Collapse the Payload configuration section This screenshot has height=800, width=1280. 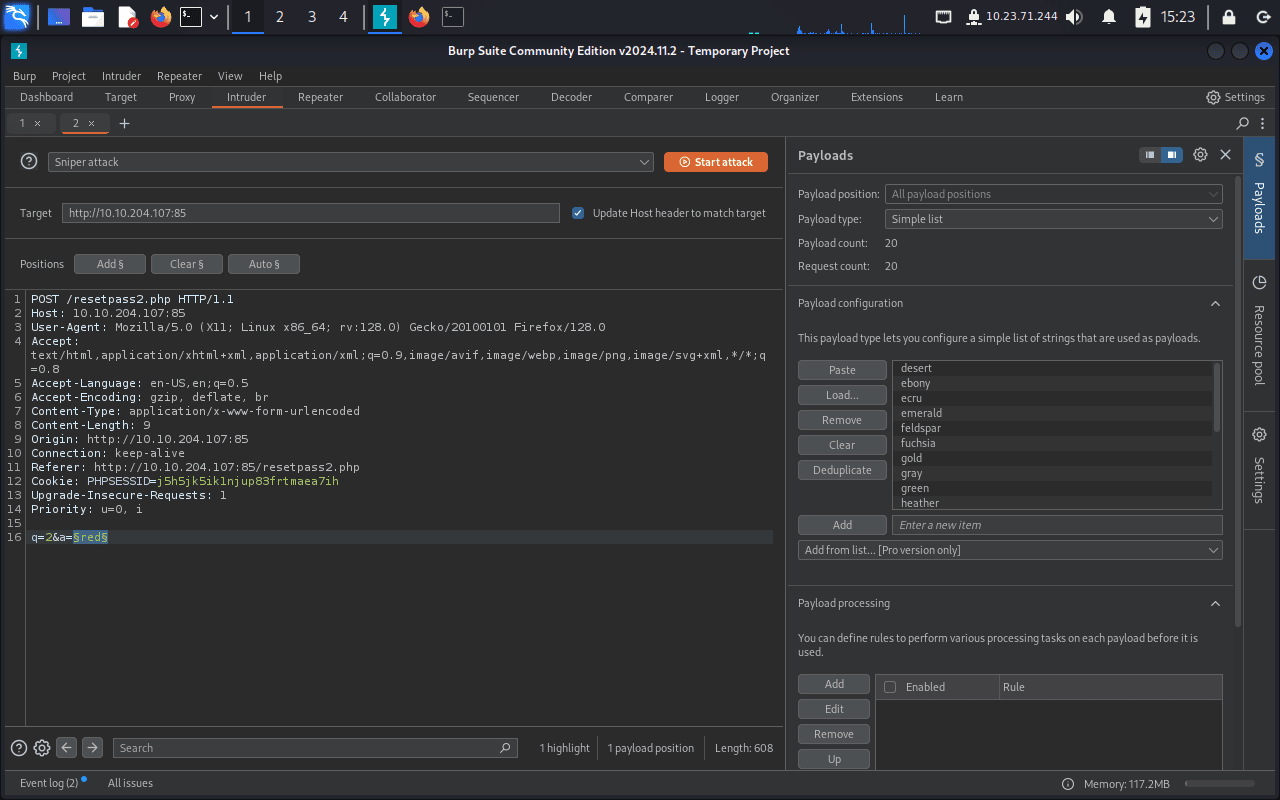coord(1215,303)
